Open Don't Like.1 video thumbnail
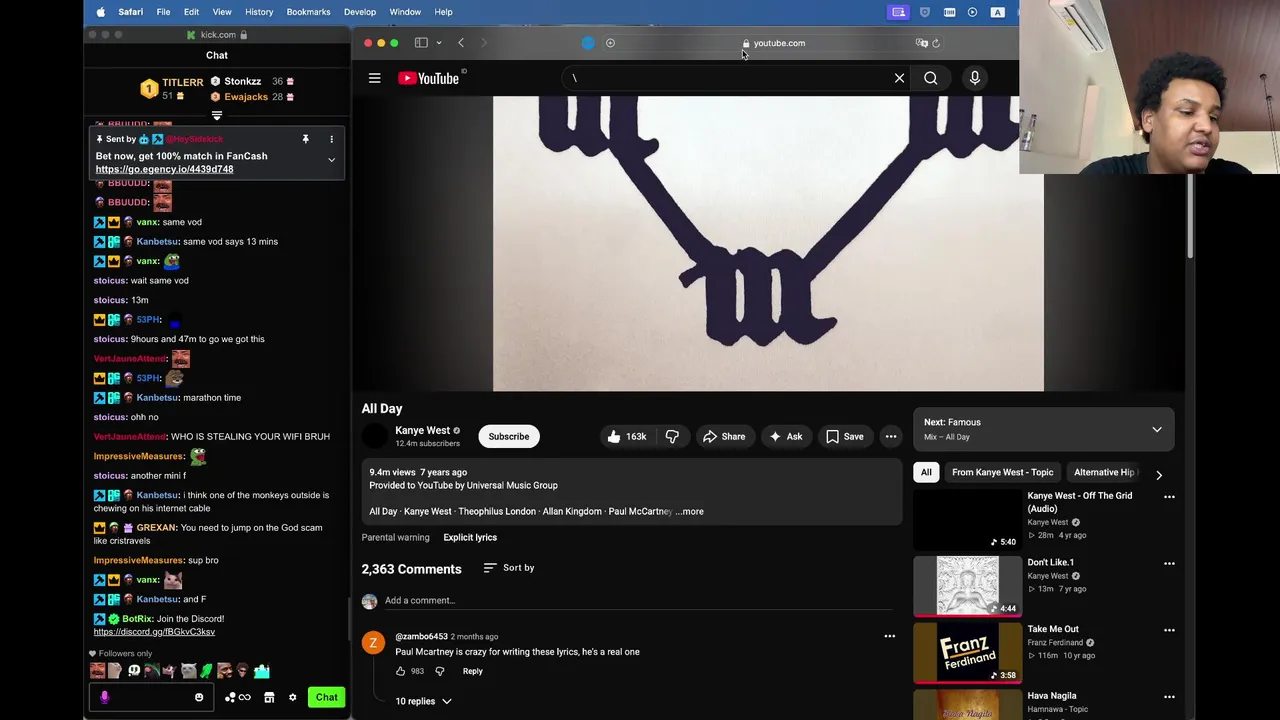This screenshot has height=720, width=1280. [967, 586]
